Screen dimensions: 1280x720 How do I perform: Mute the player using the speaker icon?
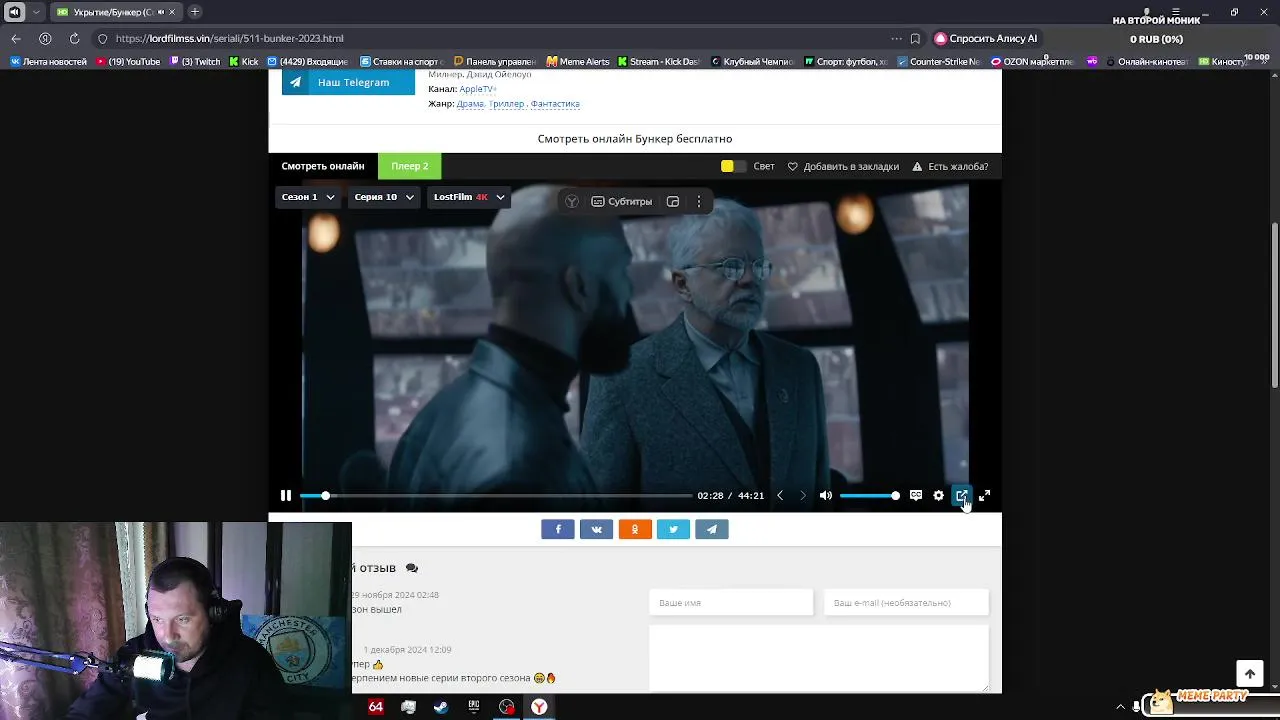[x=826, y=495]
